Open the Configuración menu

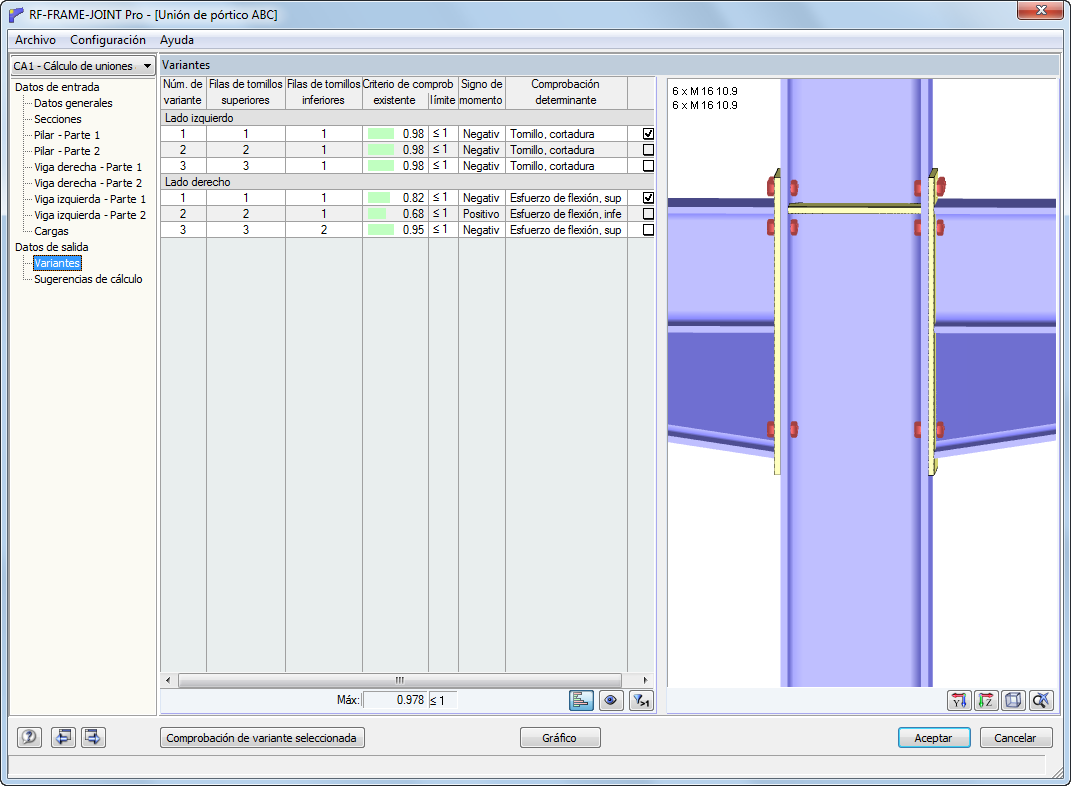108,40
